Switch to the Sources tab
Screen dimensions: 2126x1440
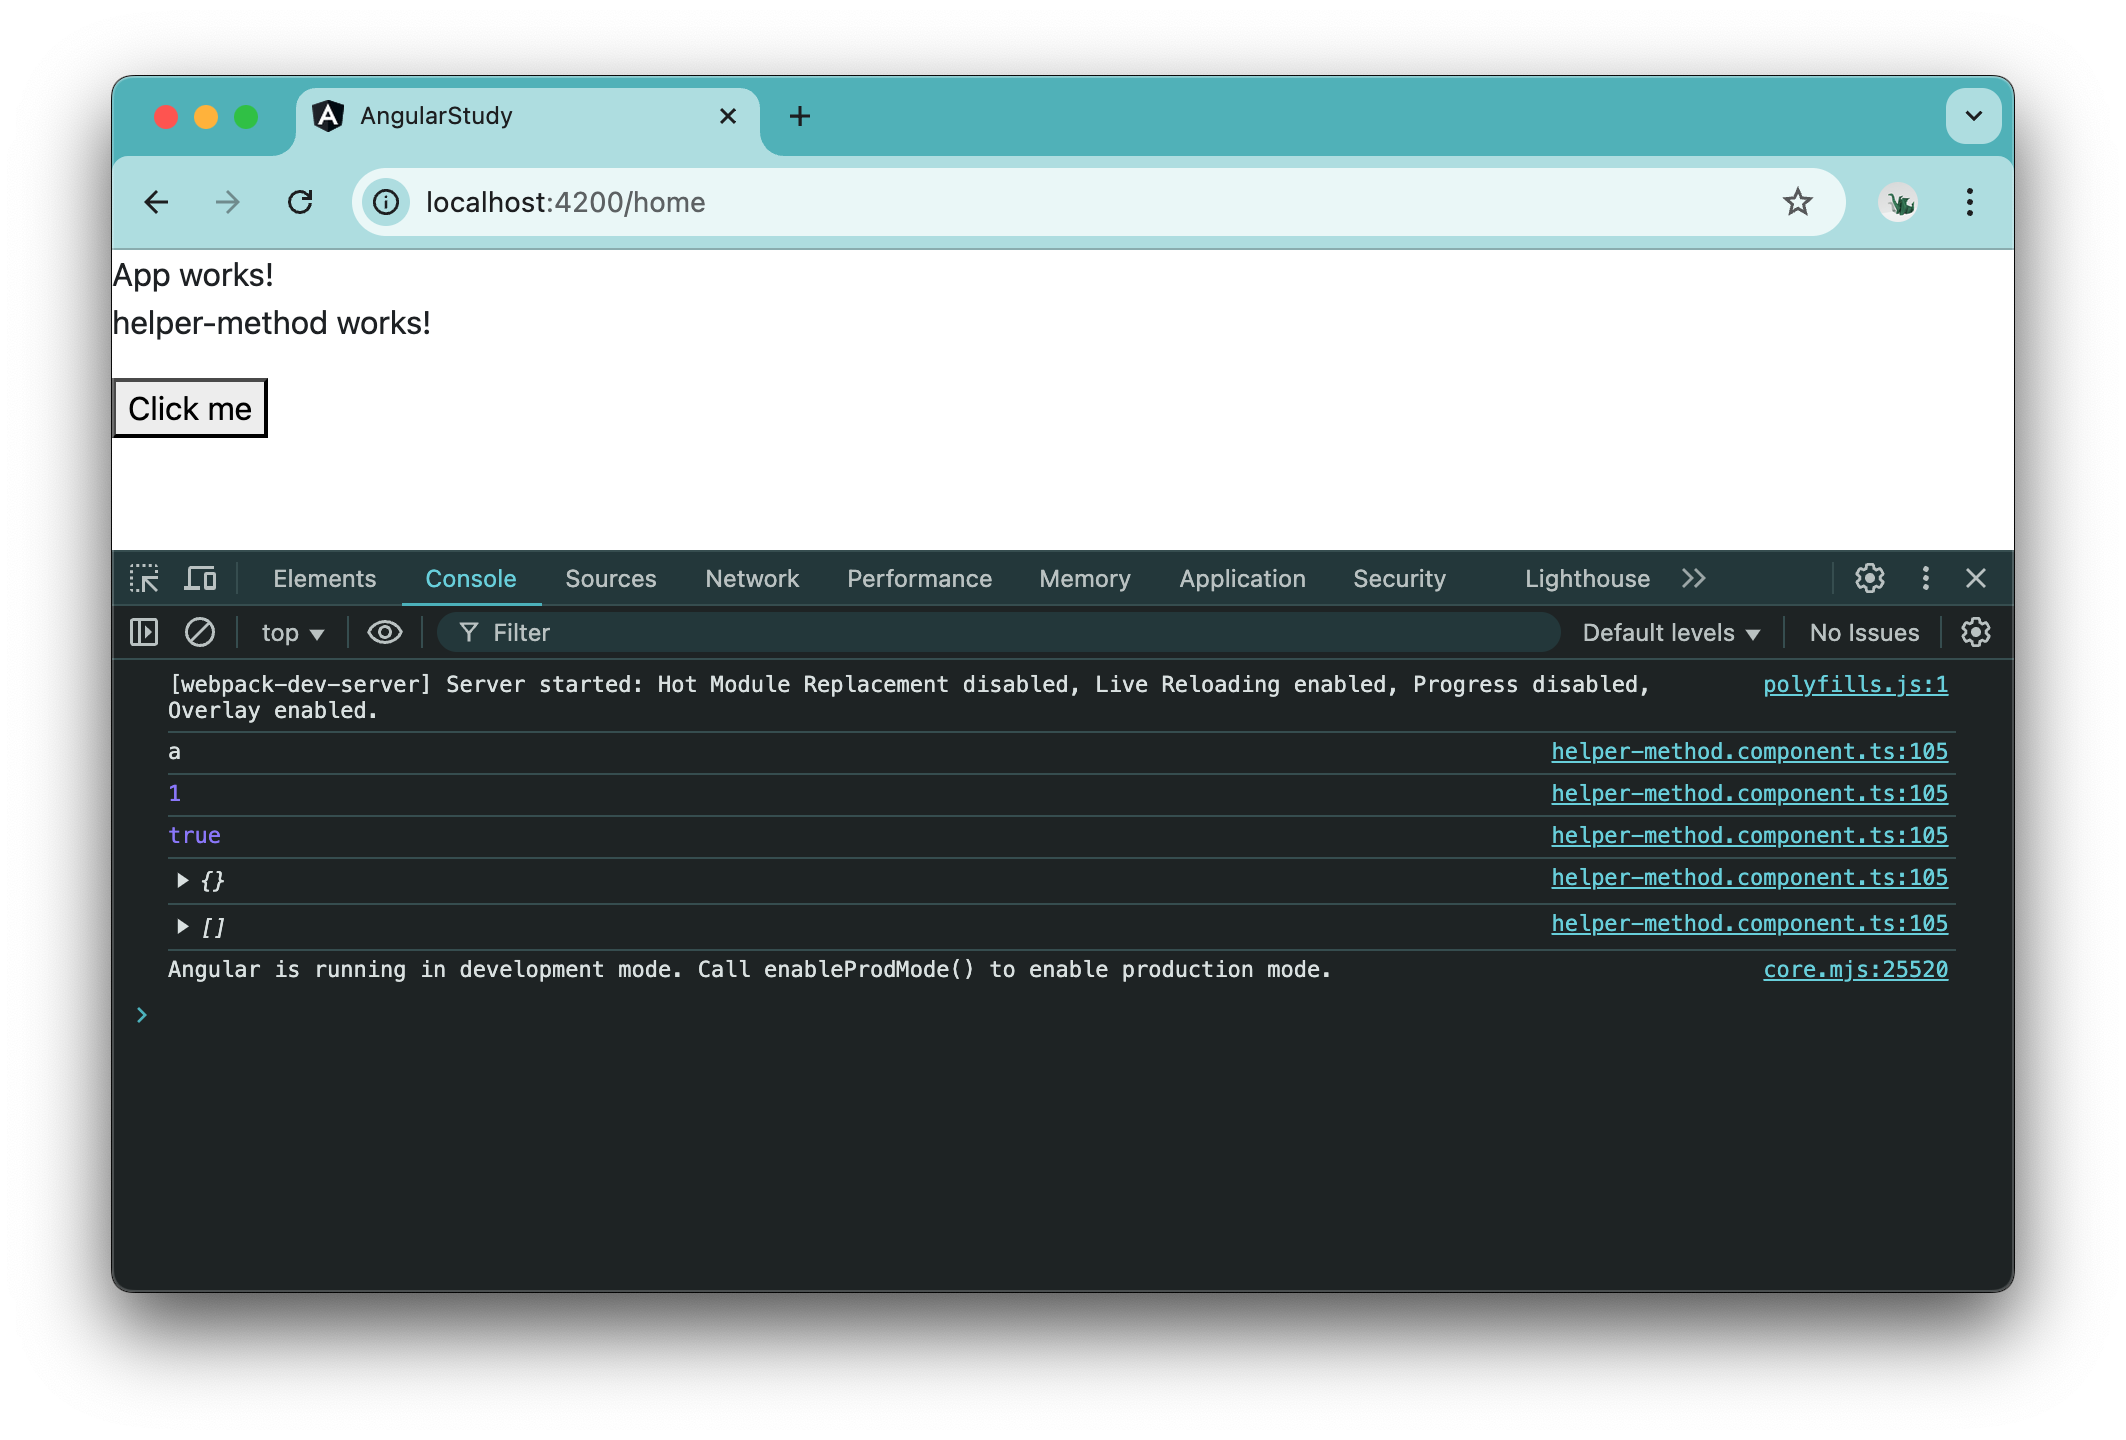coord(611,579)
